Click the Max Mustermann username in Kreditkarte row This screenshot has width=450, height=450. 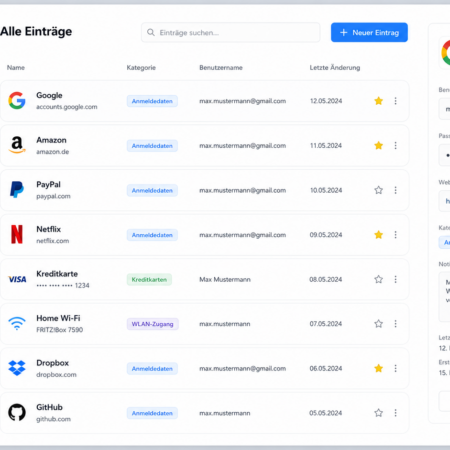pos(225,279)
